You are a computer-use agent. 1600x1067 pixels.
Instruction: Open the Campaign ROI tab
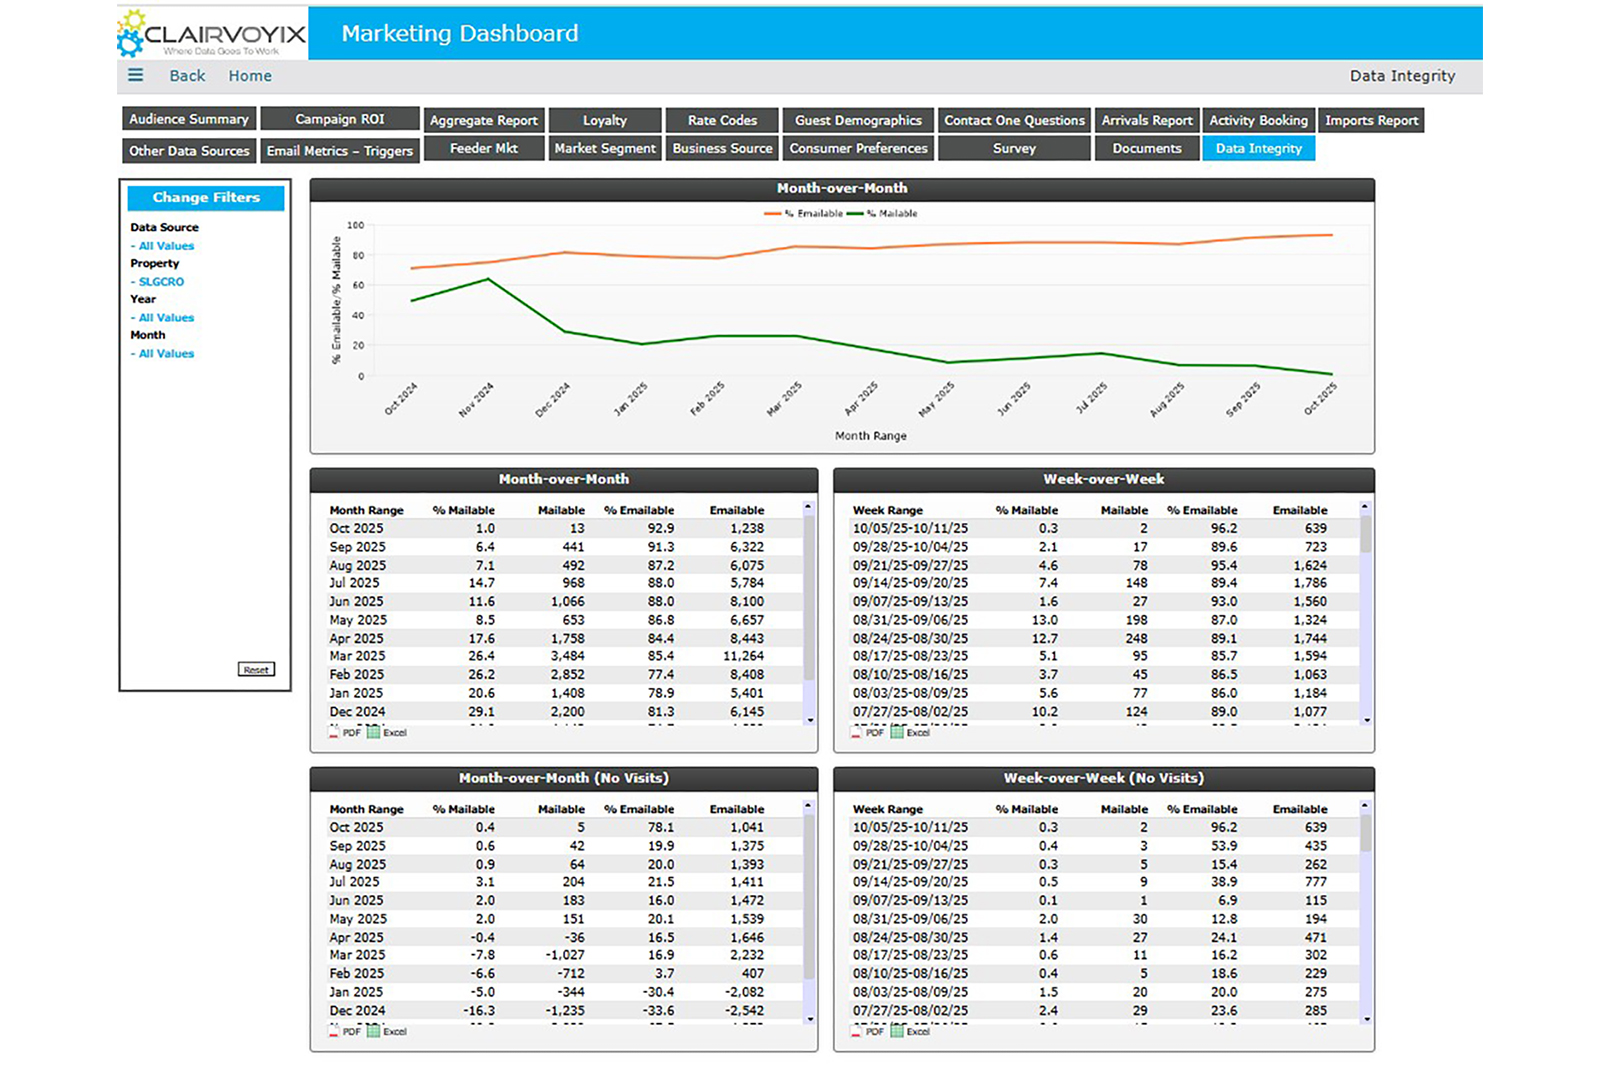click(340, 119)
